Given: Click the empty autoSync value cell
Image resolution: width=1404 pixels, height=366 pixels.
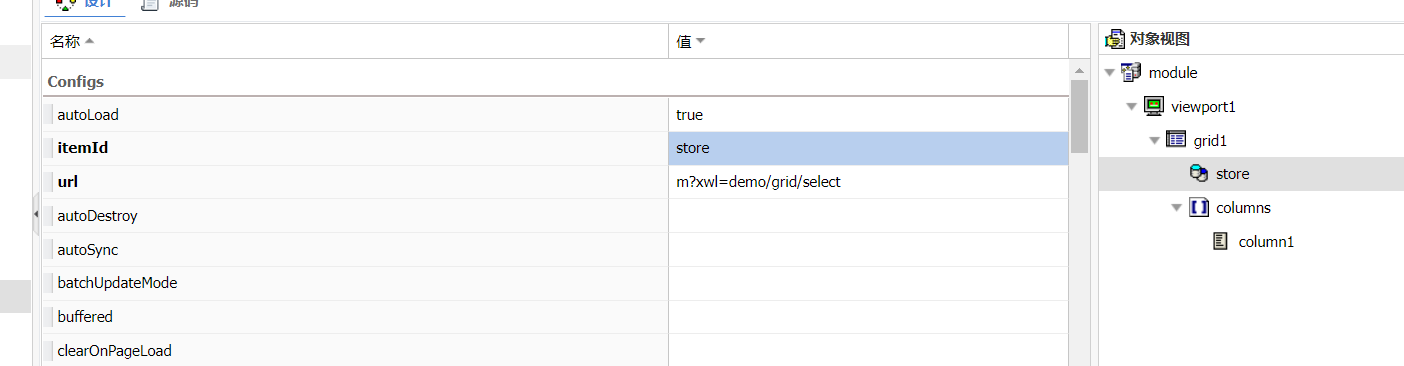Looking at the screenshot, I should tap(868, 250).
